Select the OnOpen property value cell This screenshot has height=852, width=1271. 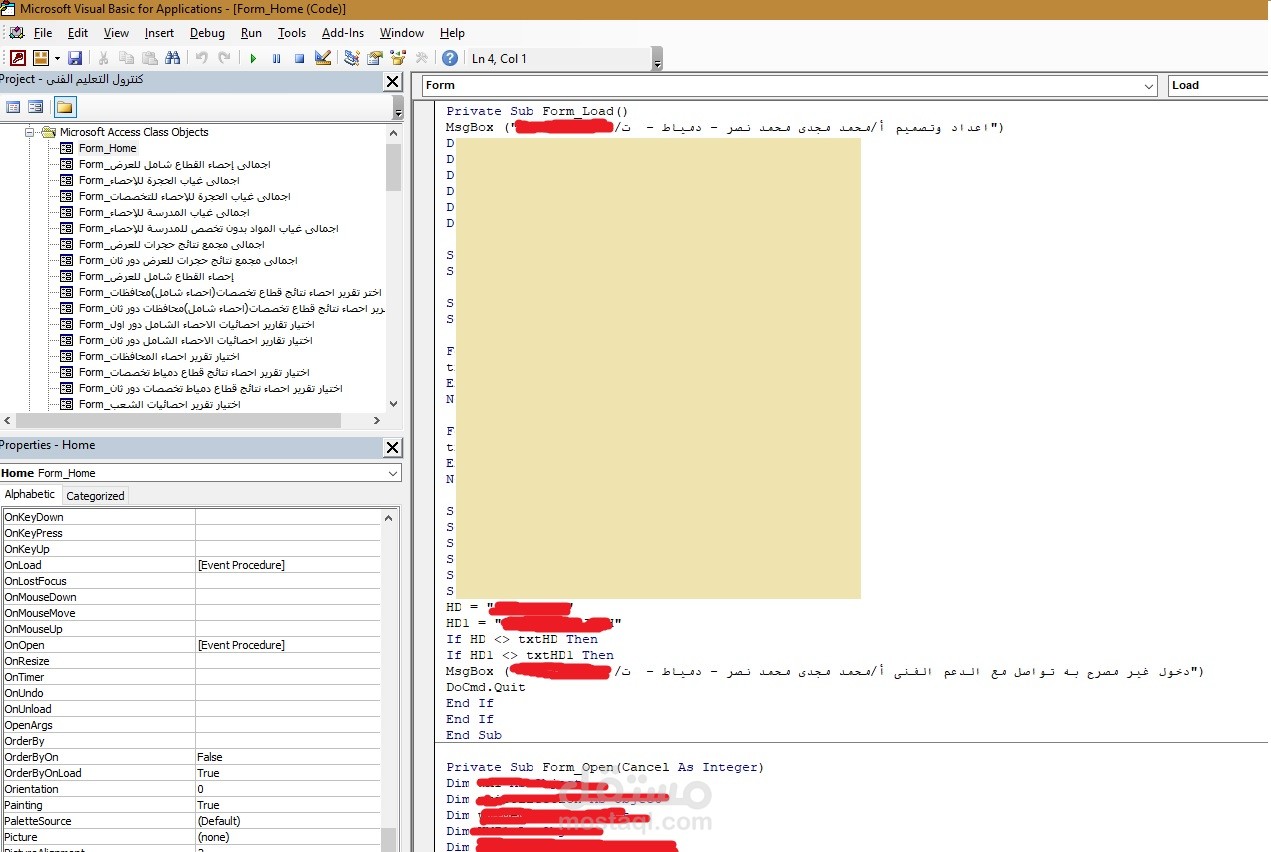[288, 645]
